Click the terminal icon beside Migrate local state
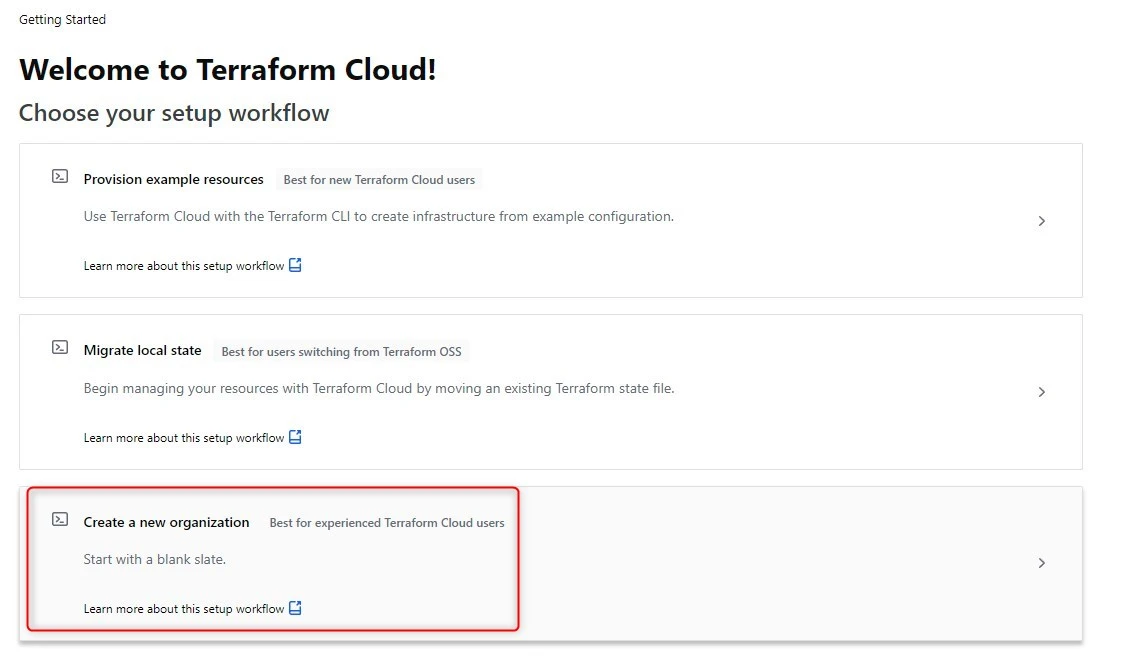1137x671 pixels. point(60,348)
